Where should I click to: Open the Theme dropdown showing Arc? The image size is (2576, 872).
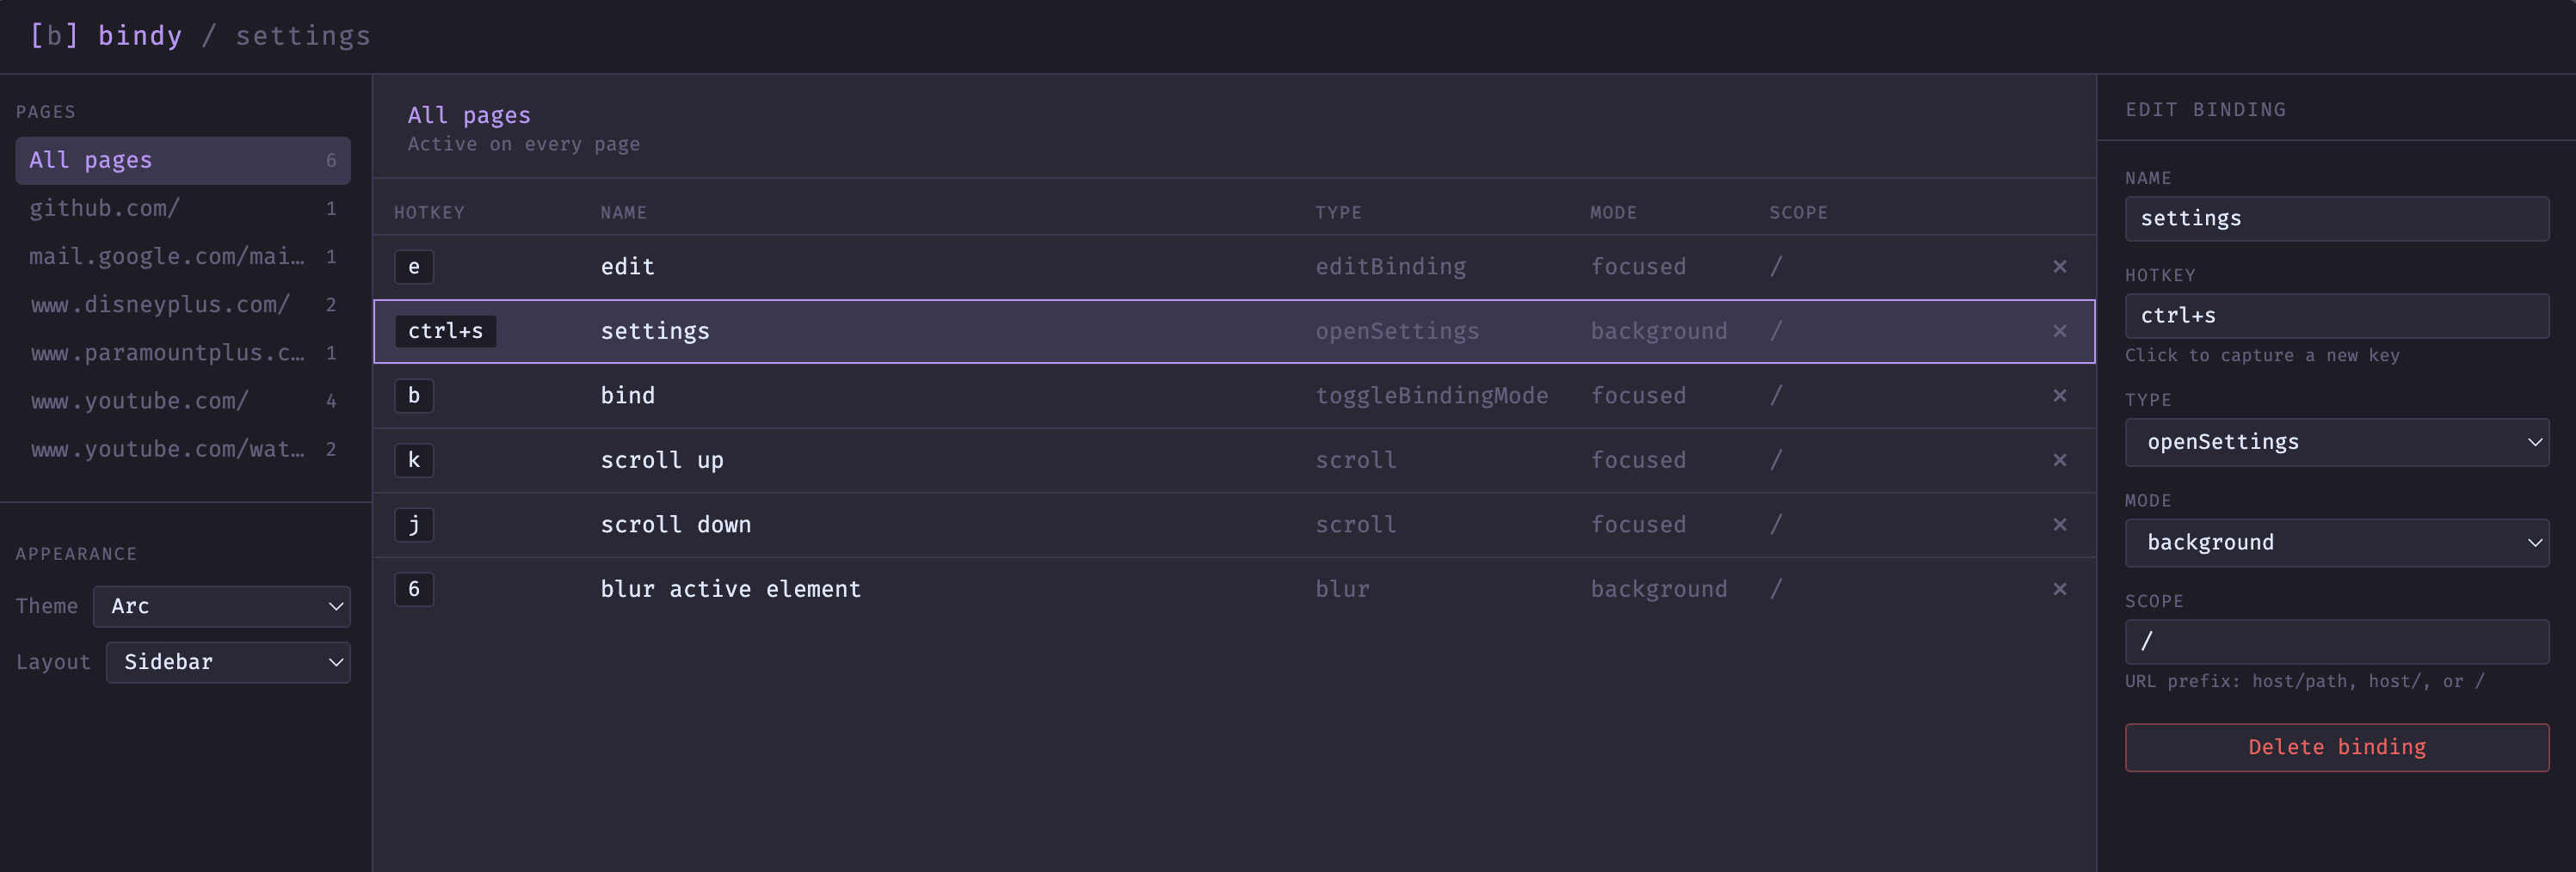[221, 606]
